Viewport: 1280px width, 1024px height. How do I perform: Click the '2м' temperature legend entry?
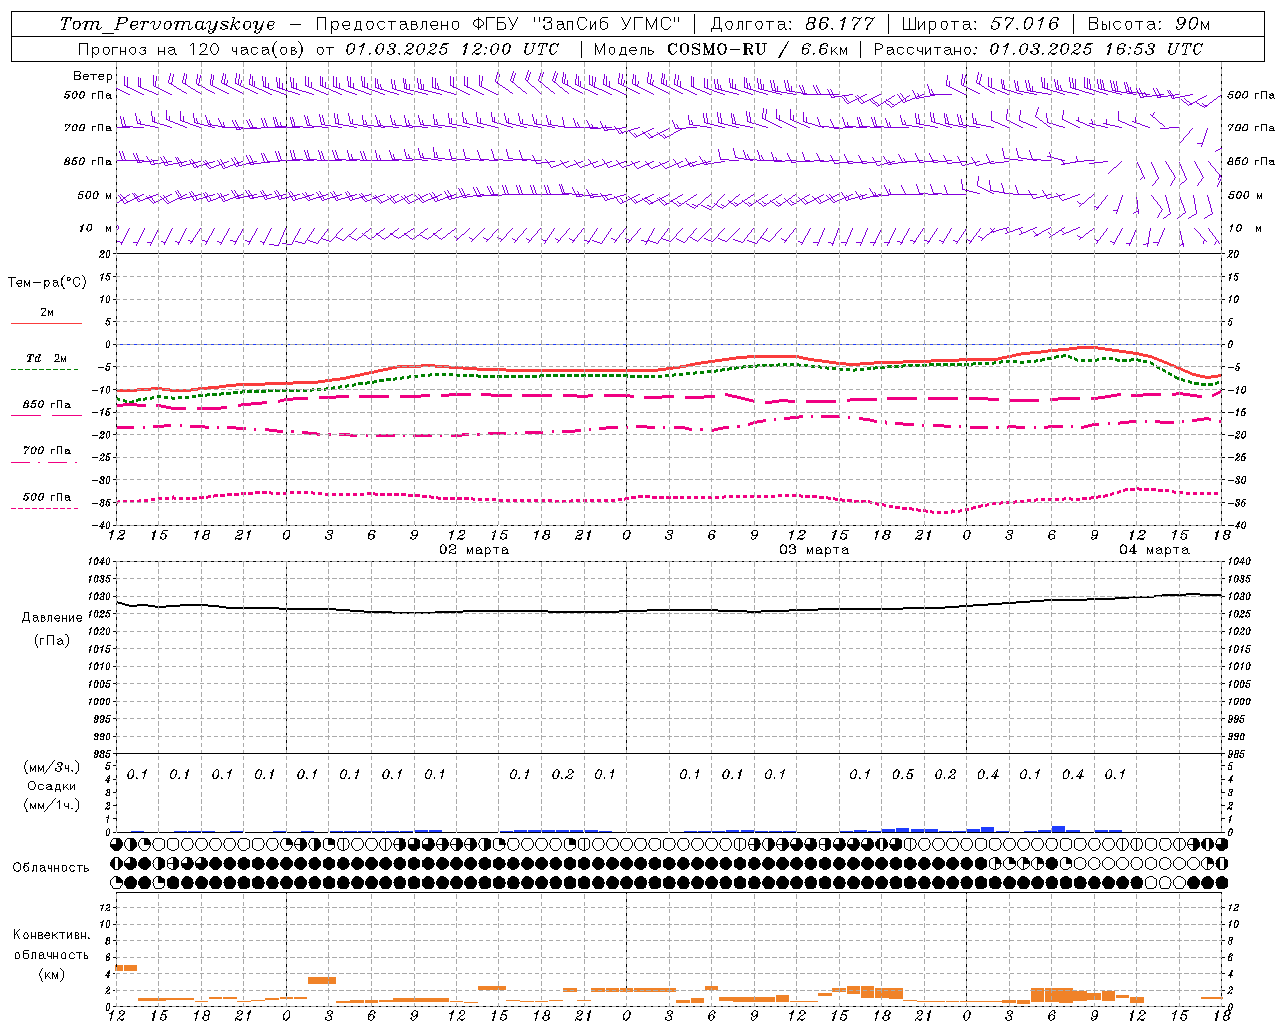coord(47,313)
